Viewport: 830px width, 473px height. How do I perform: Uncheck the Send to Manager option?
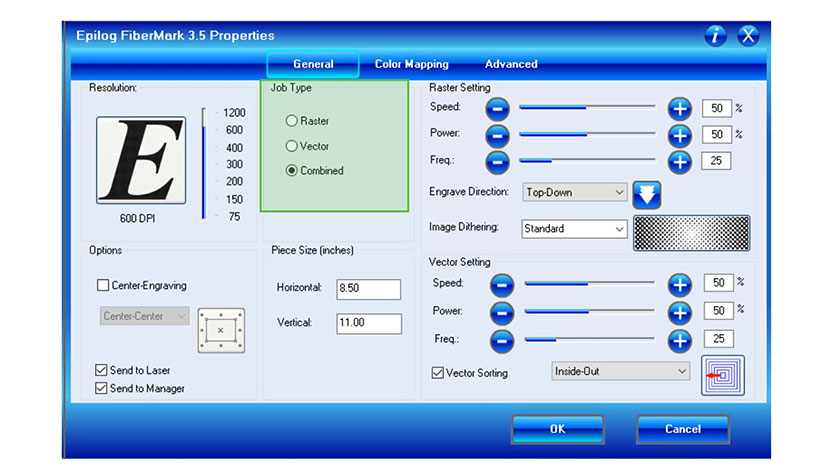pyautogui.click(x=102, y=388)
